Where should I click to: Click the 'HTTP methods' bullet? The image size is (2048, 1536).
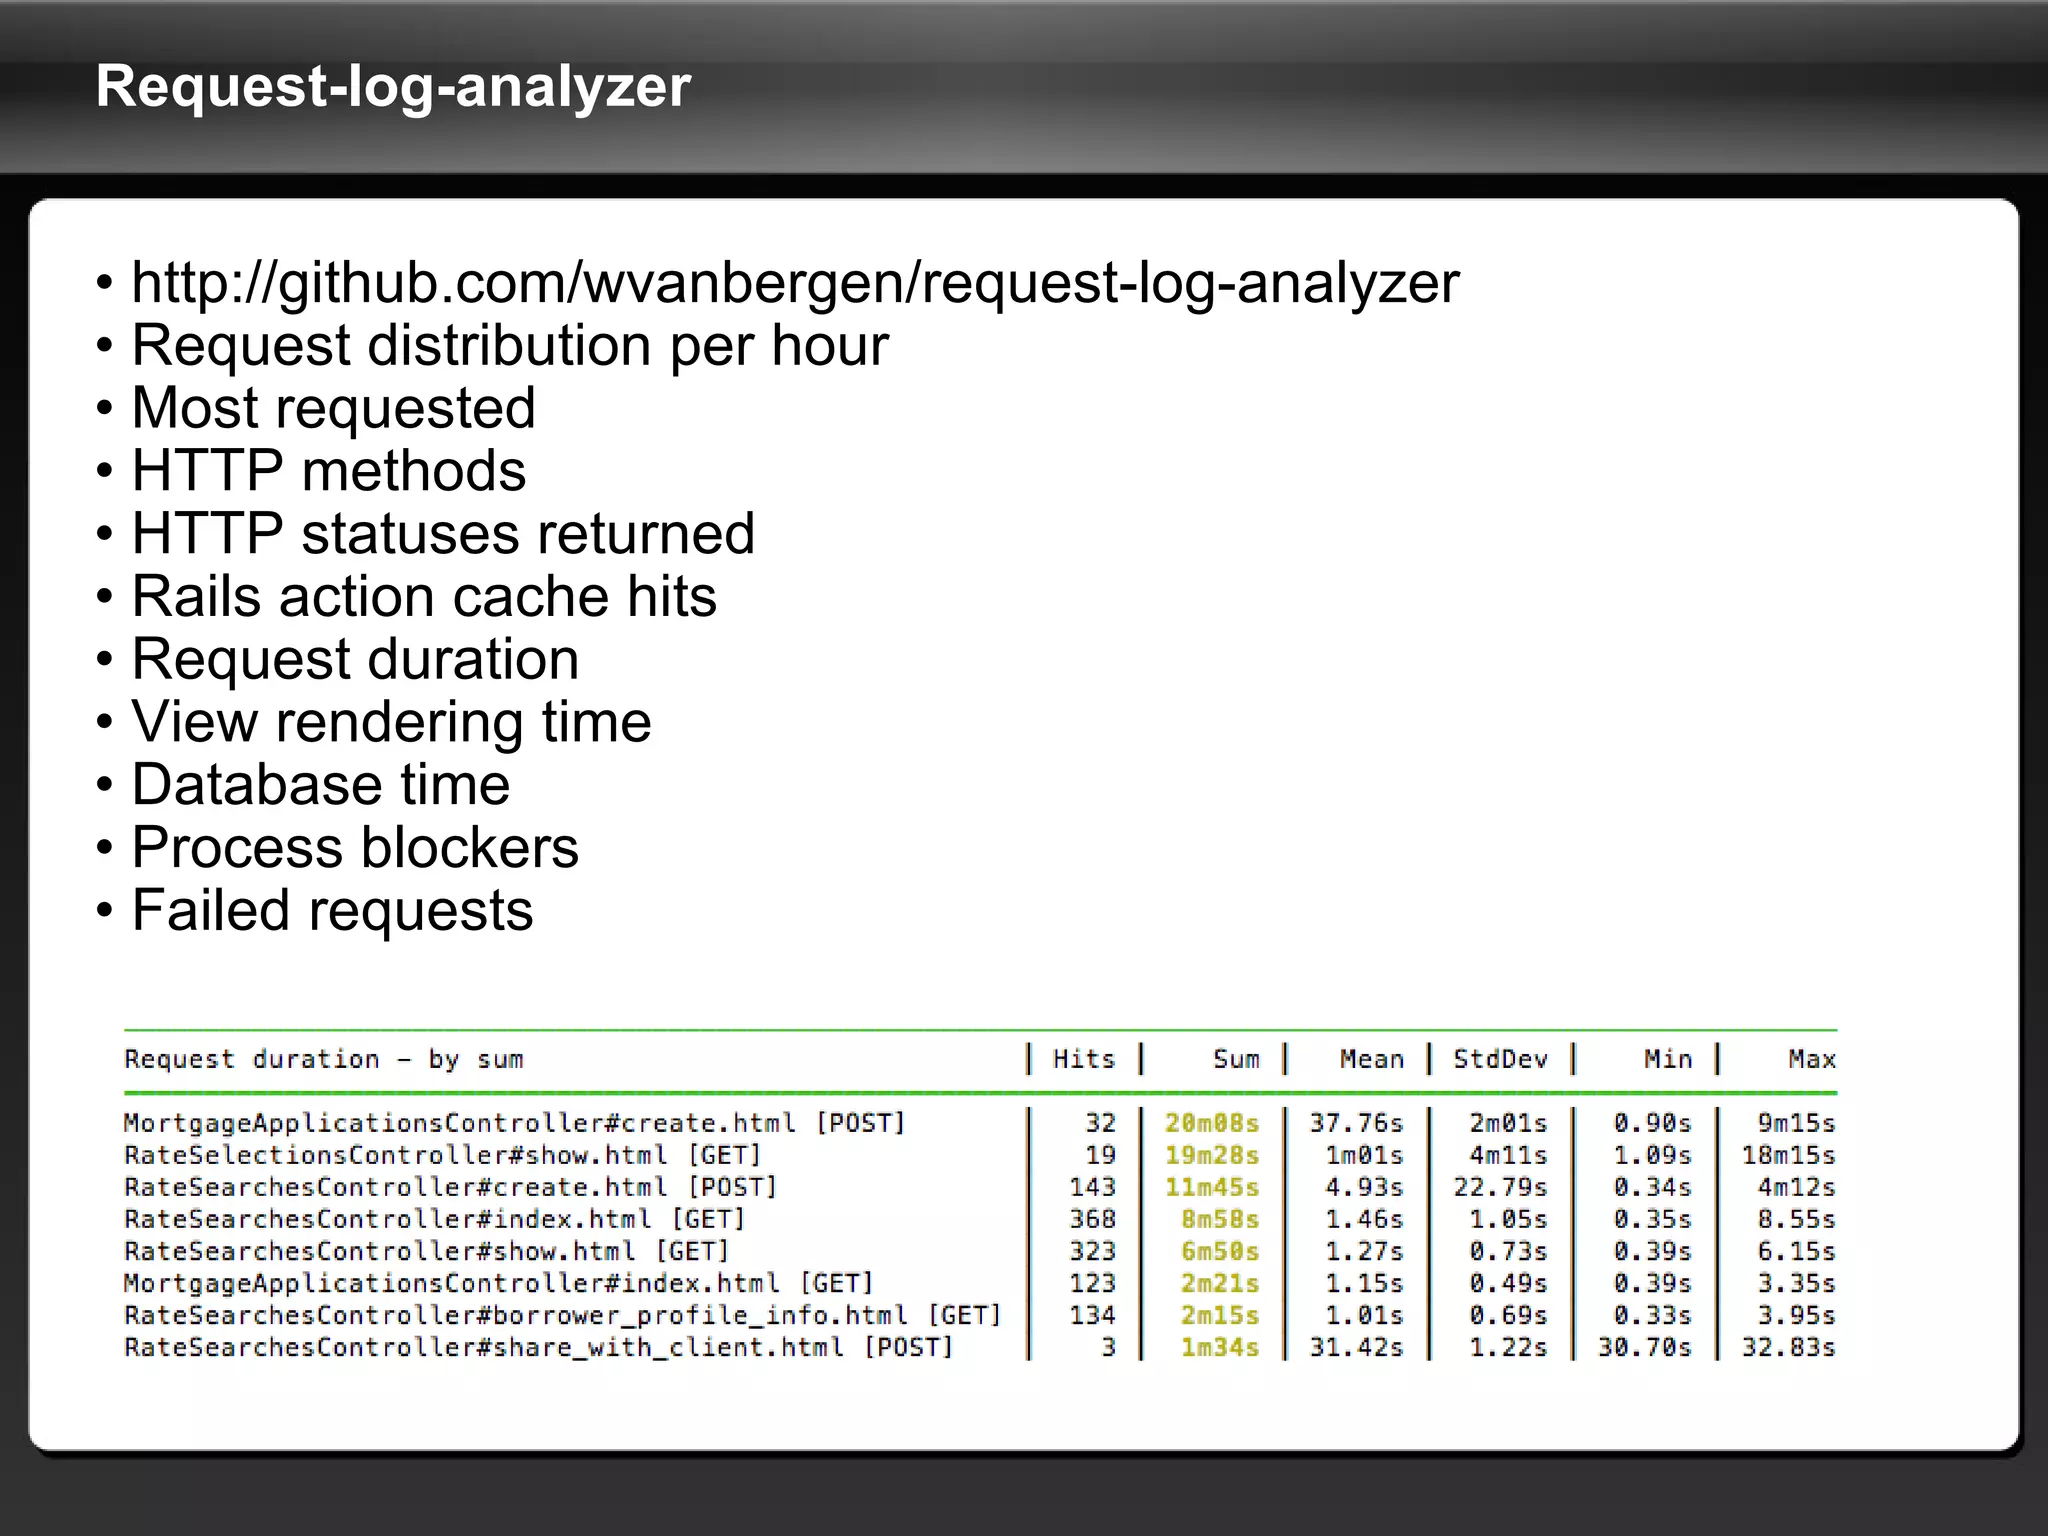(329, 471)
